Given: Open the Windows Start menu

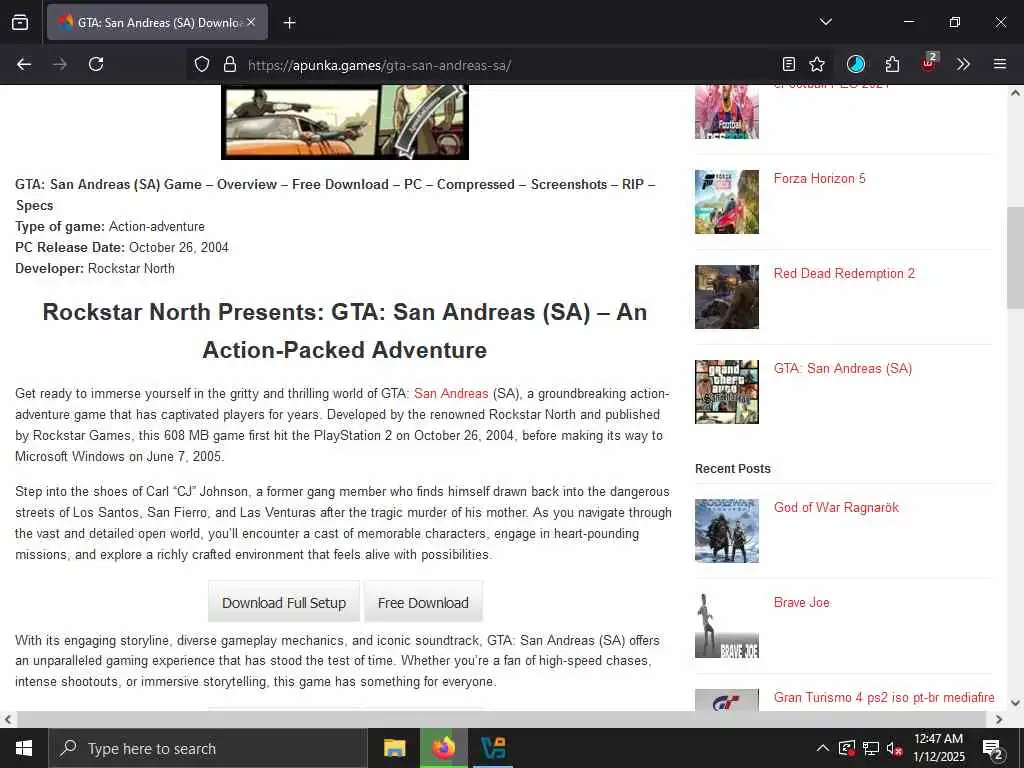Looking at the screenshot, I should [x=24, y=748].
